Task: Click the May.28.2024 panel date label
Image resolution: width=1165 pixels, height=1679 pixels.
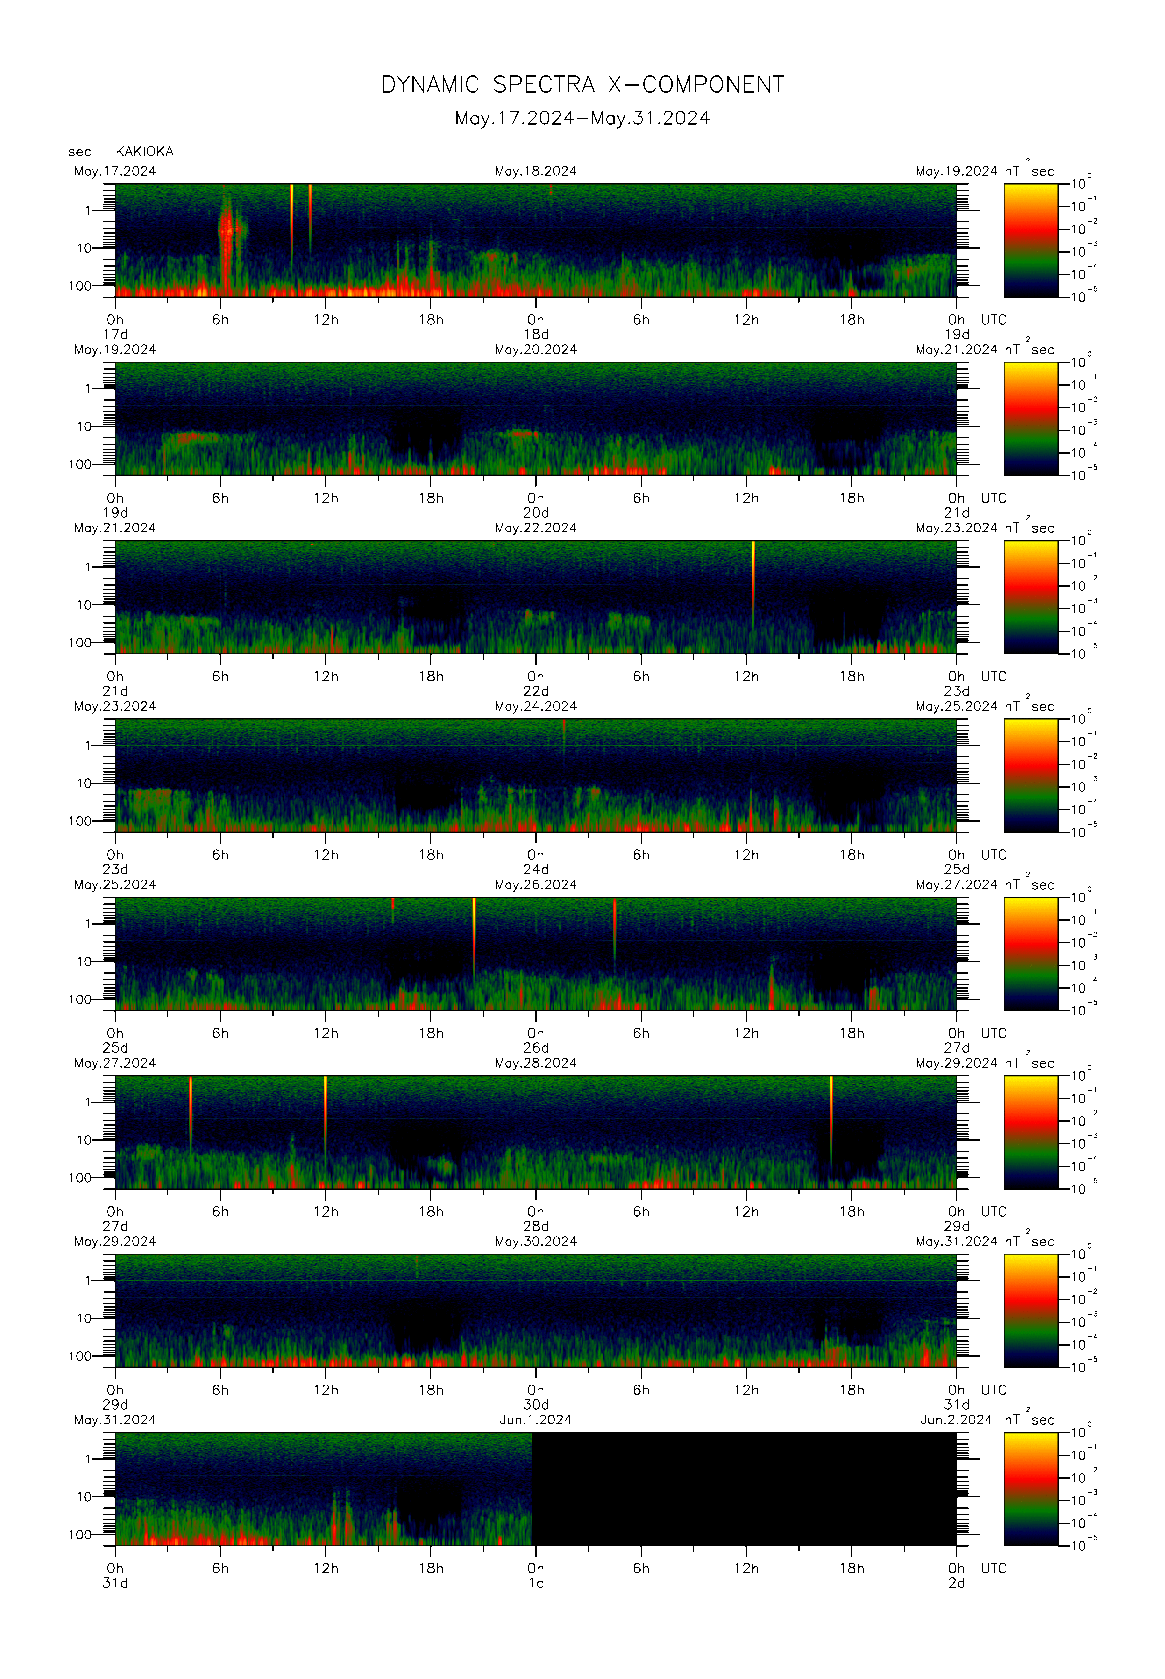Action: click(x=536, y=1063)
